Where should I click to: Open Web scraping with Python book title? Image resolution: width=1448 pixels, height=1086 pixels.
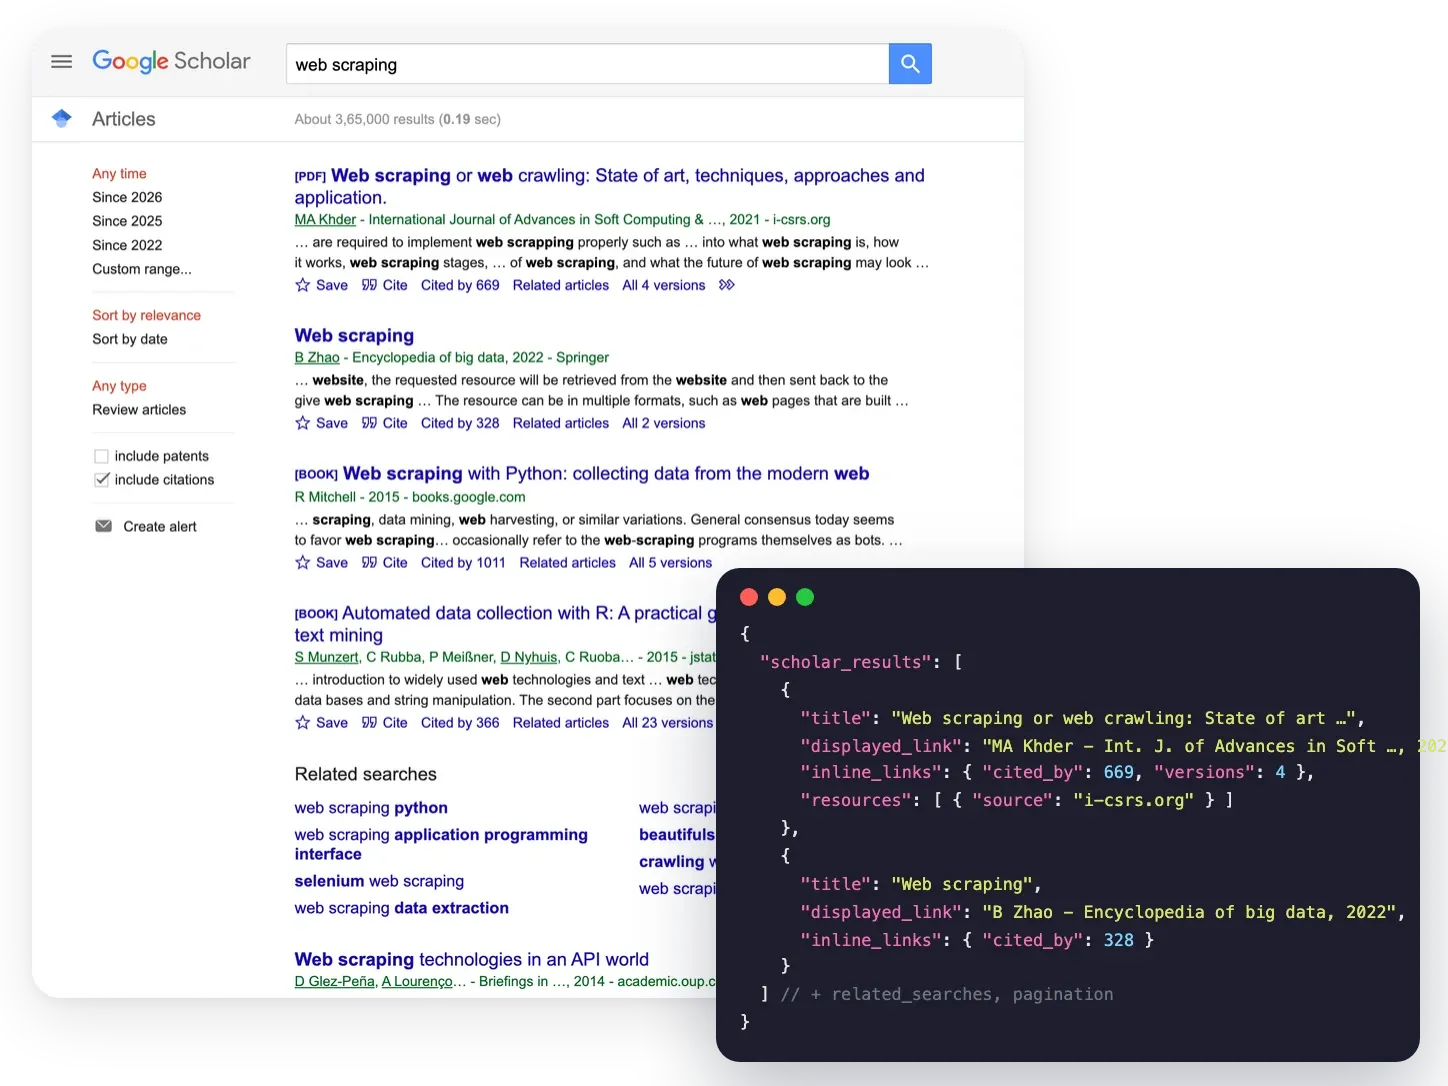coord(606,474)
